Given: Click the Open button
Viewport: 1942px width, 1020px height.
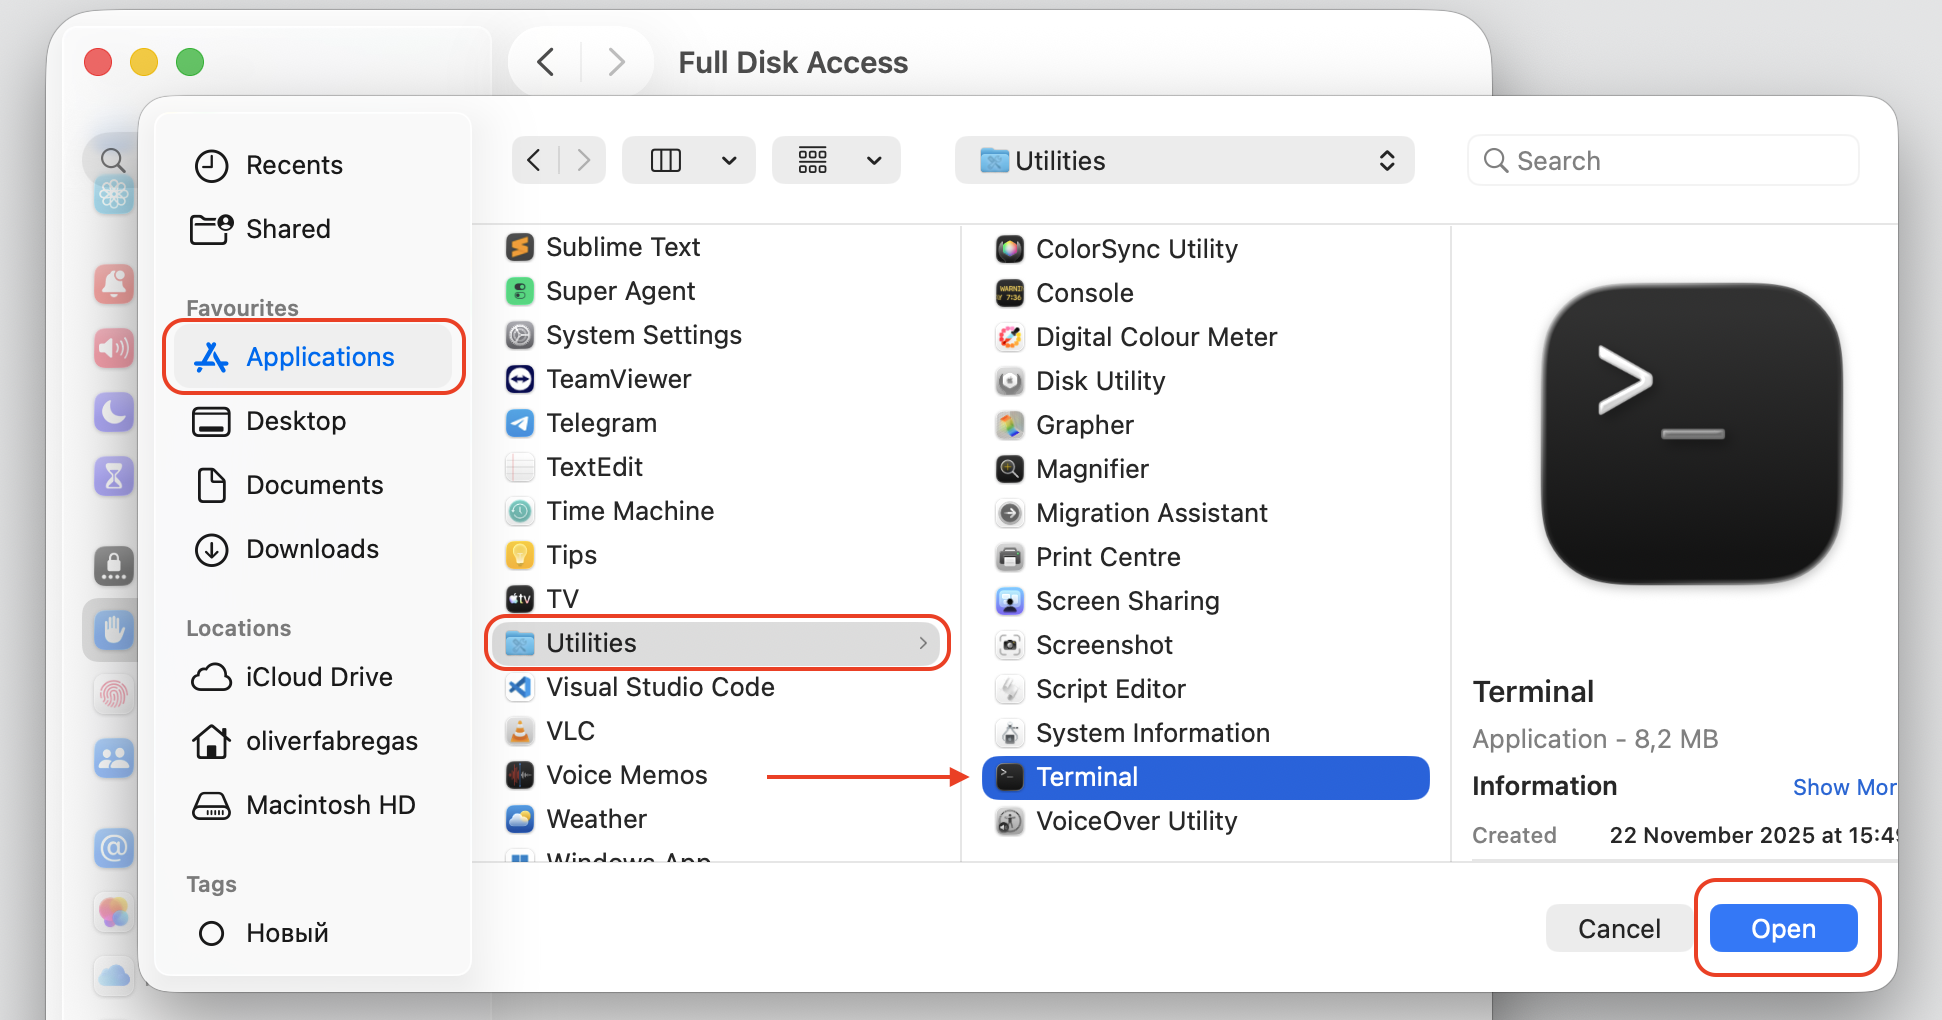Looking at the screenshot, I should (x=1783, y=928).
